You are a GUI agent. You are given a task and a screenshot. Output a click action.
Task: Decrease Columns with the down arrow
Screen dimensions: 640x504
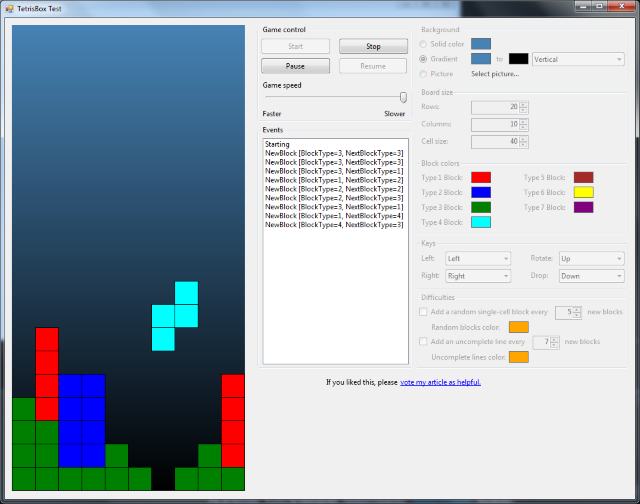[523, 127]
